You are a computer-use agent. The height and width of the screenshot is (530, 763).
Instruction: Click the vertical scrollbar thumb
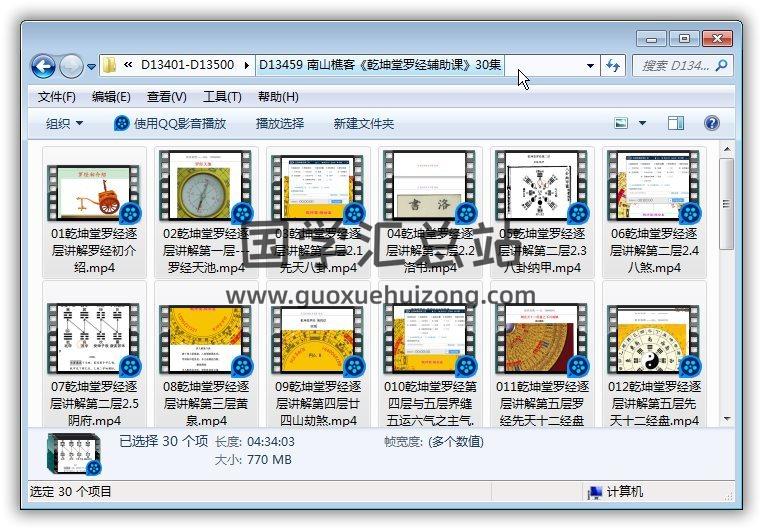point(727,203)
